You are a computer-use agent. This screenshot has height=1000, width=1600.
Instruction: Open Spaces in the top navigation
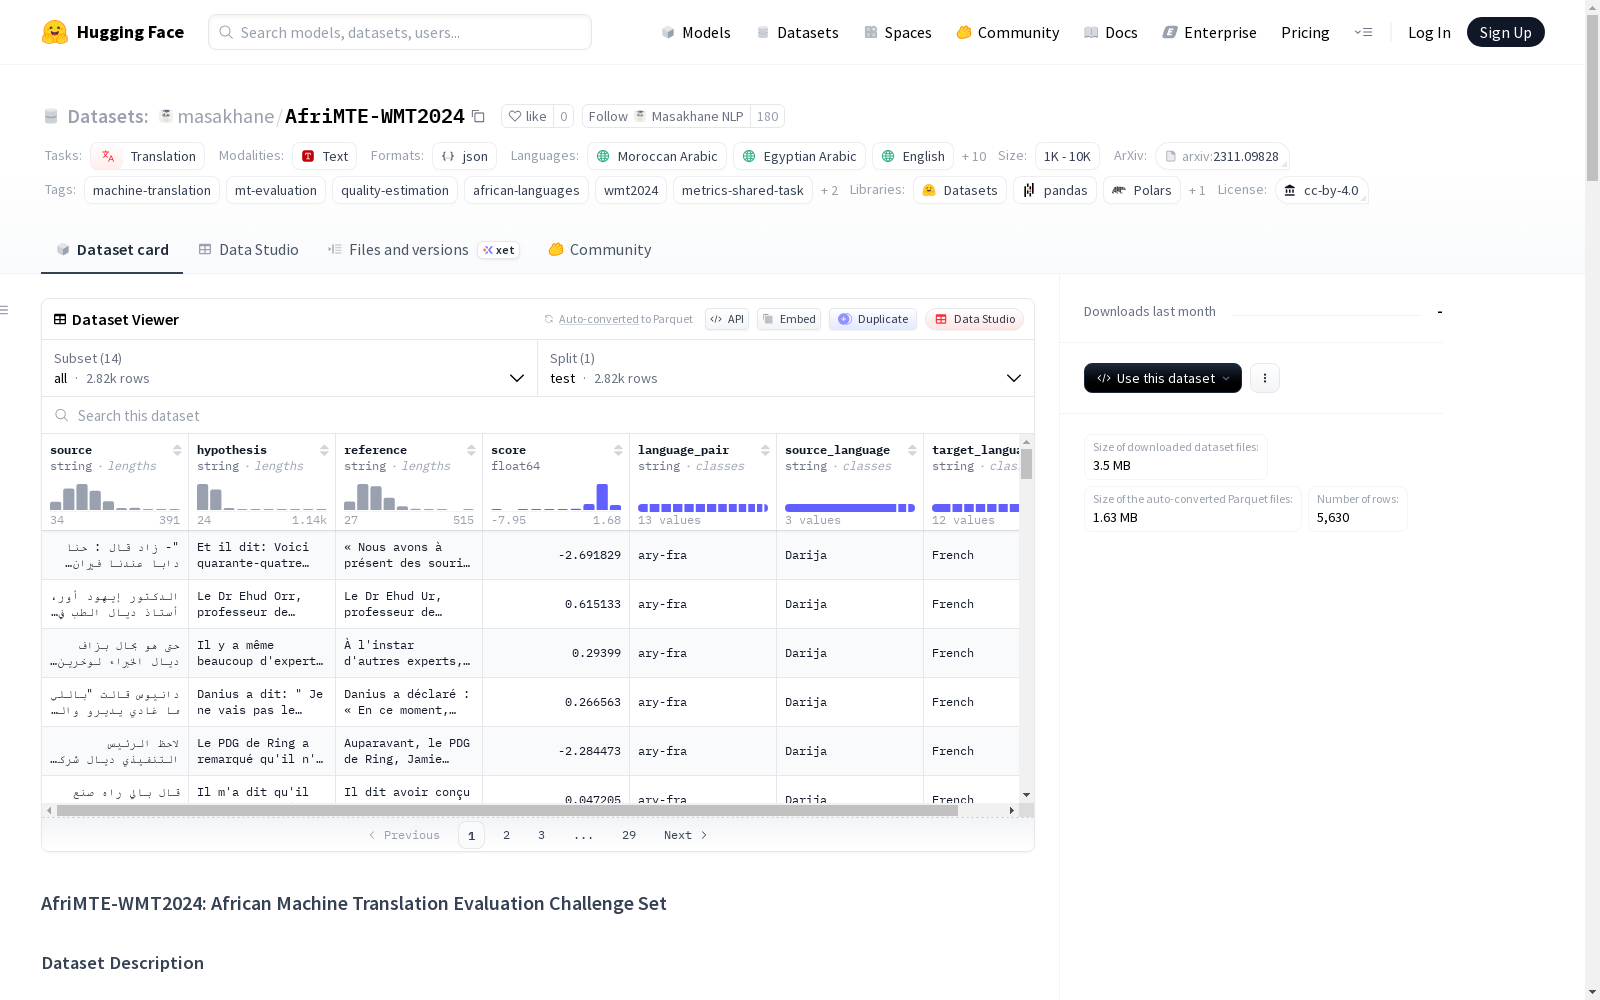click(x=897, y=32)
